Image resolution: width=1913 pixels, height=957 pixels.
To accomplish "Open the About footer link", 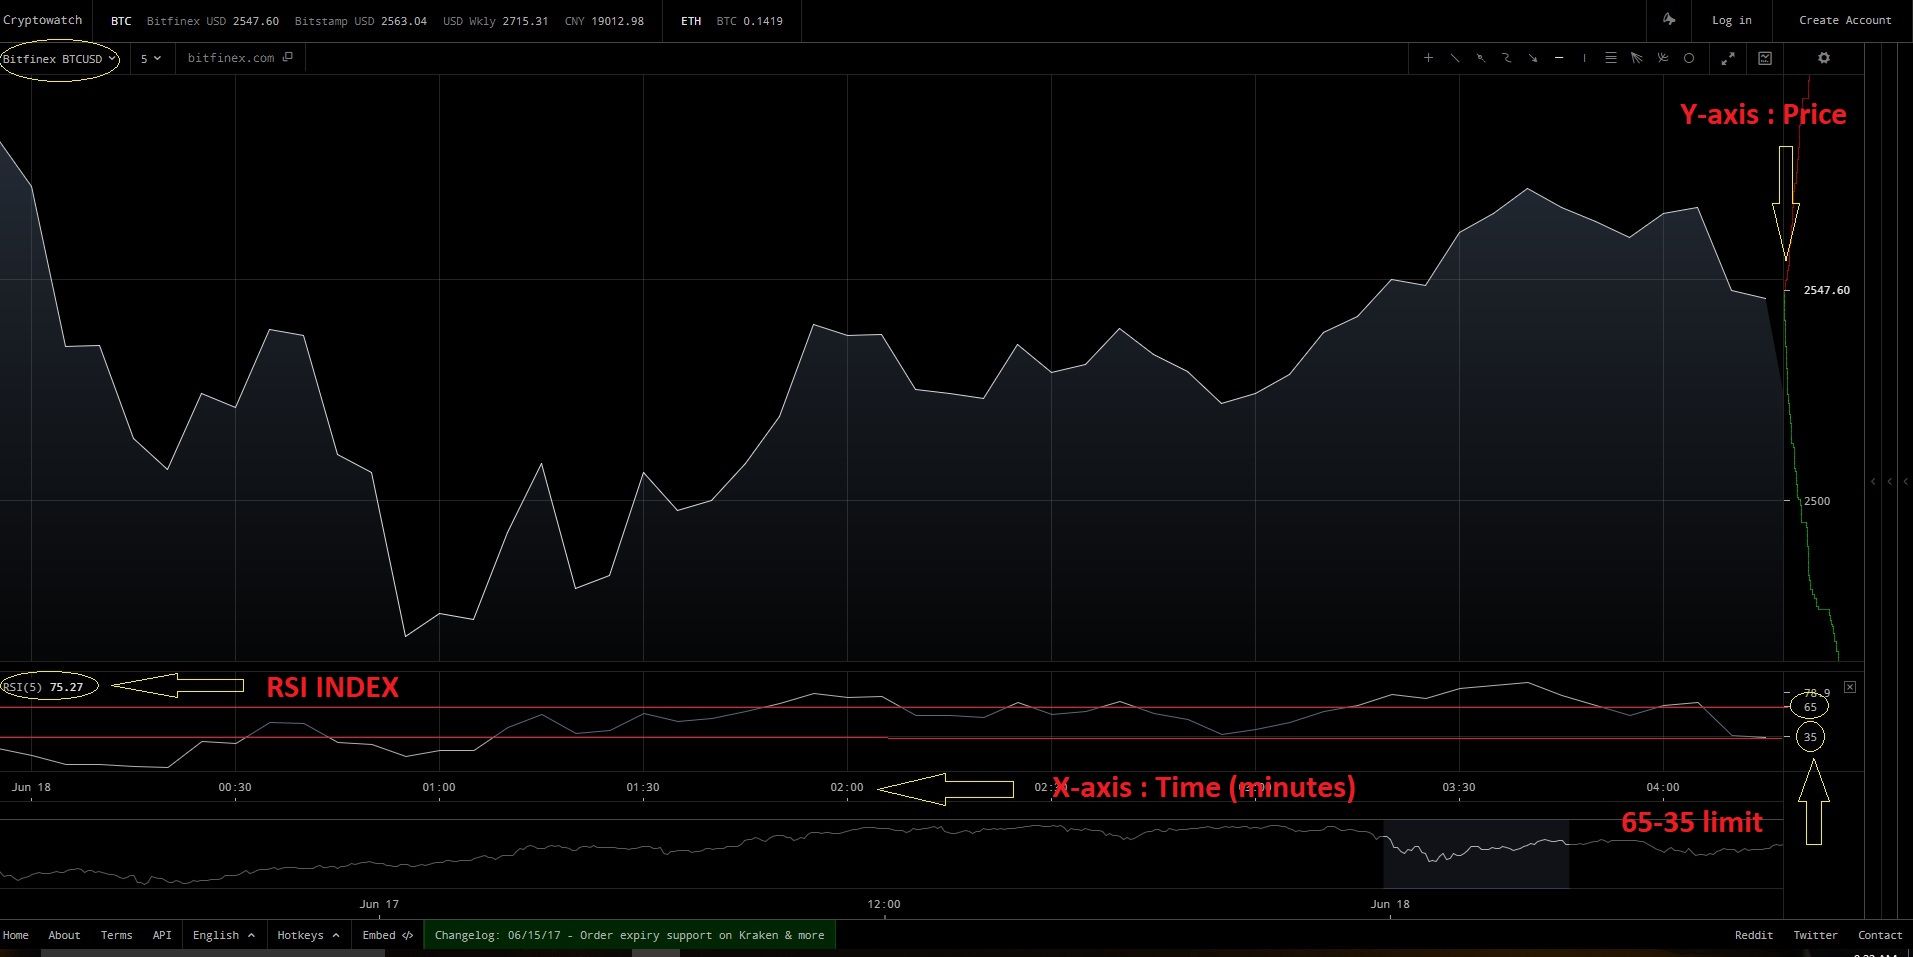I will [x=64, y=935].
